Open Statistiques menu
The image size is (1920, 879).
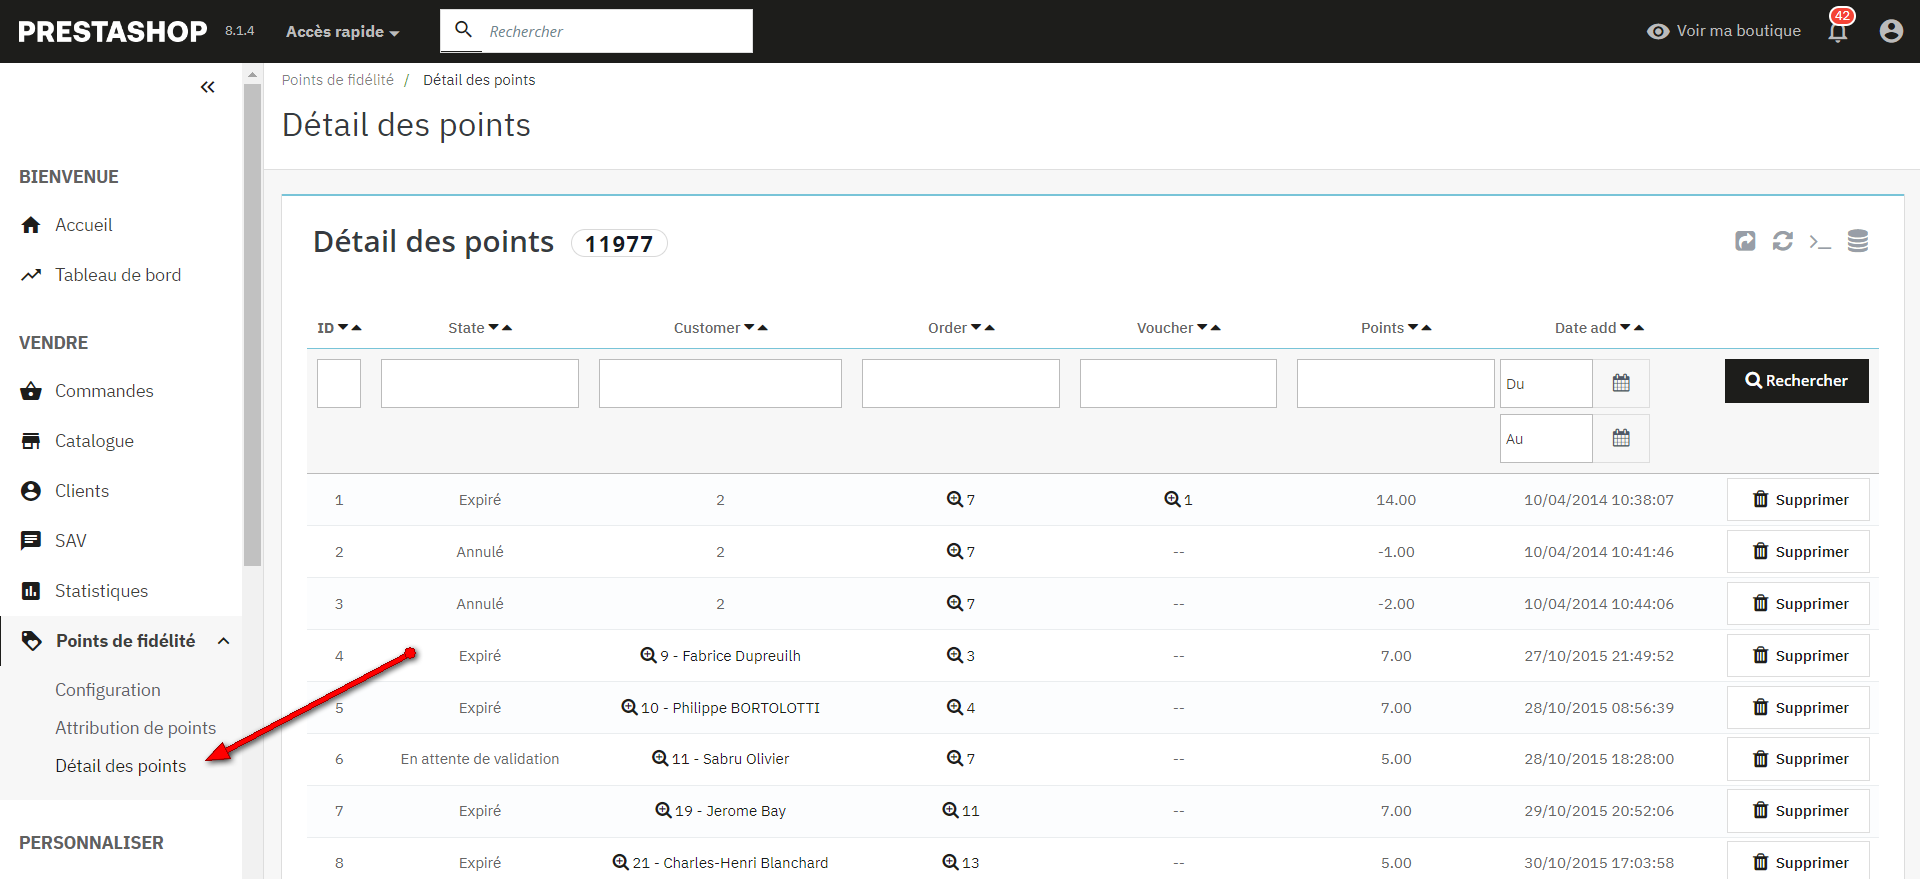[x=101, y=591]
